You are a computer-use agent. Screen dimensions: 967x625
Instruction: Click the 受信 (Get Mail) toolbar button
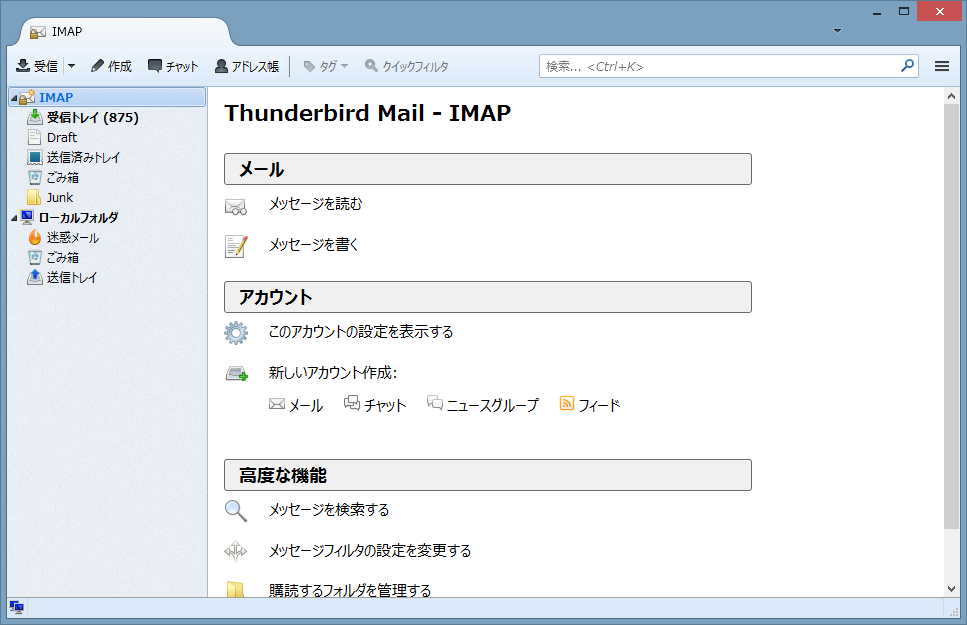click(37, 66)
